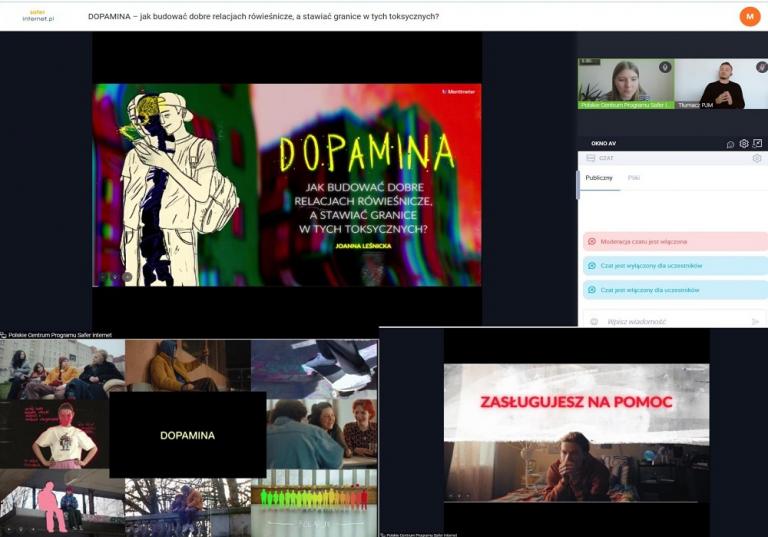
Task: Pop out the OKNO AV window
Action: click(x=757, y=143)
